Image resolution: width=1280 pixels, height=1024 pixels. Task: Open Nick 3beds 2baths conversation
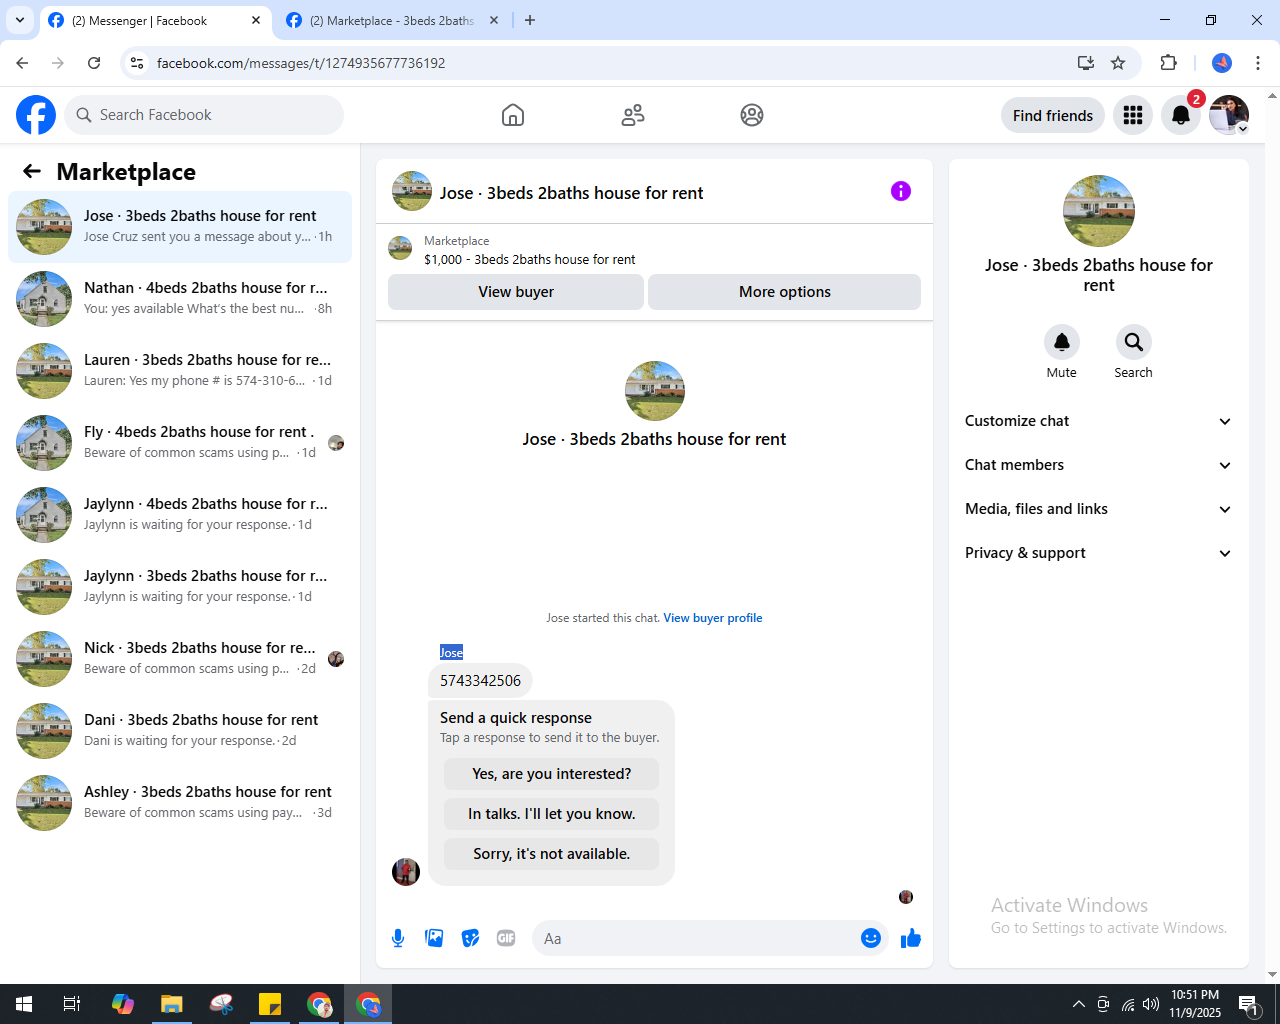tap(180, 658)
